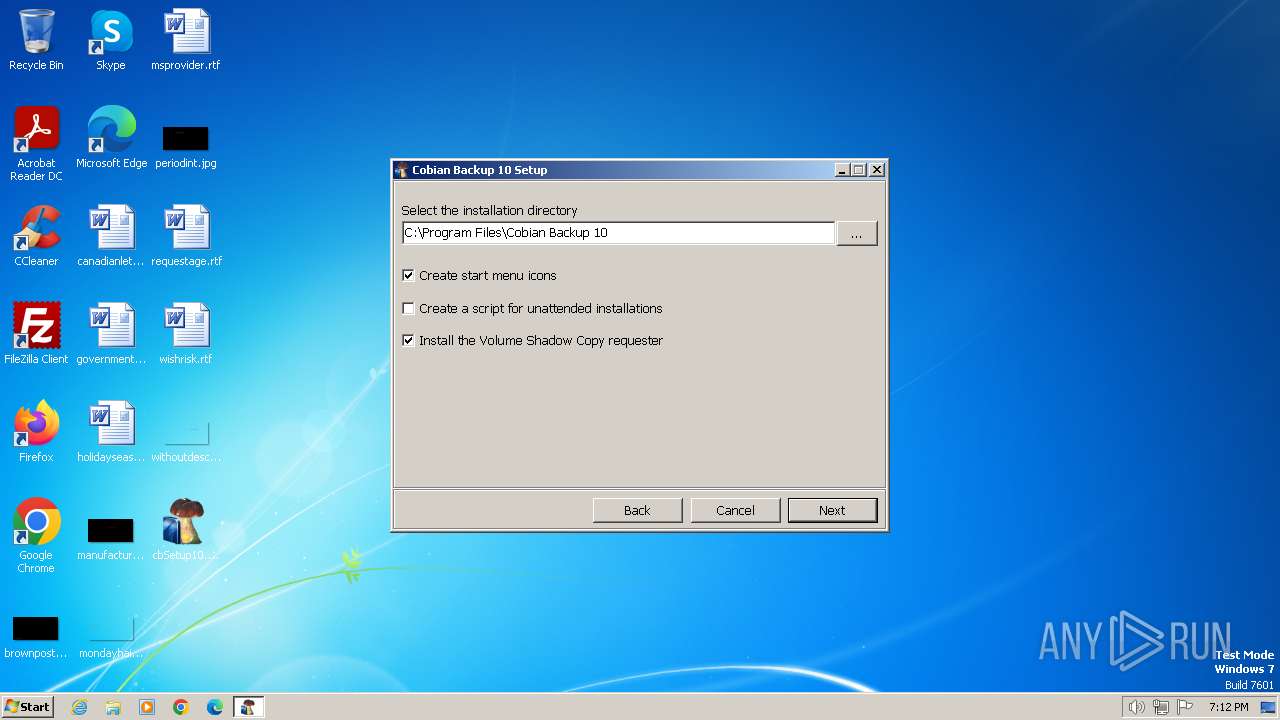
Task: Click the installation directory path field
Action: pyautogui.click(x=618, y=233)
